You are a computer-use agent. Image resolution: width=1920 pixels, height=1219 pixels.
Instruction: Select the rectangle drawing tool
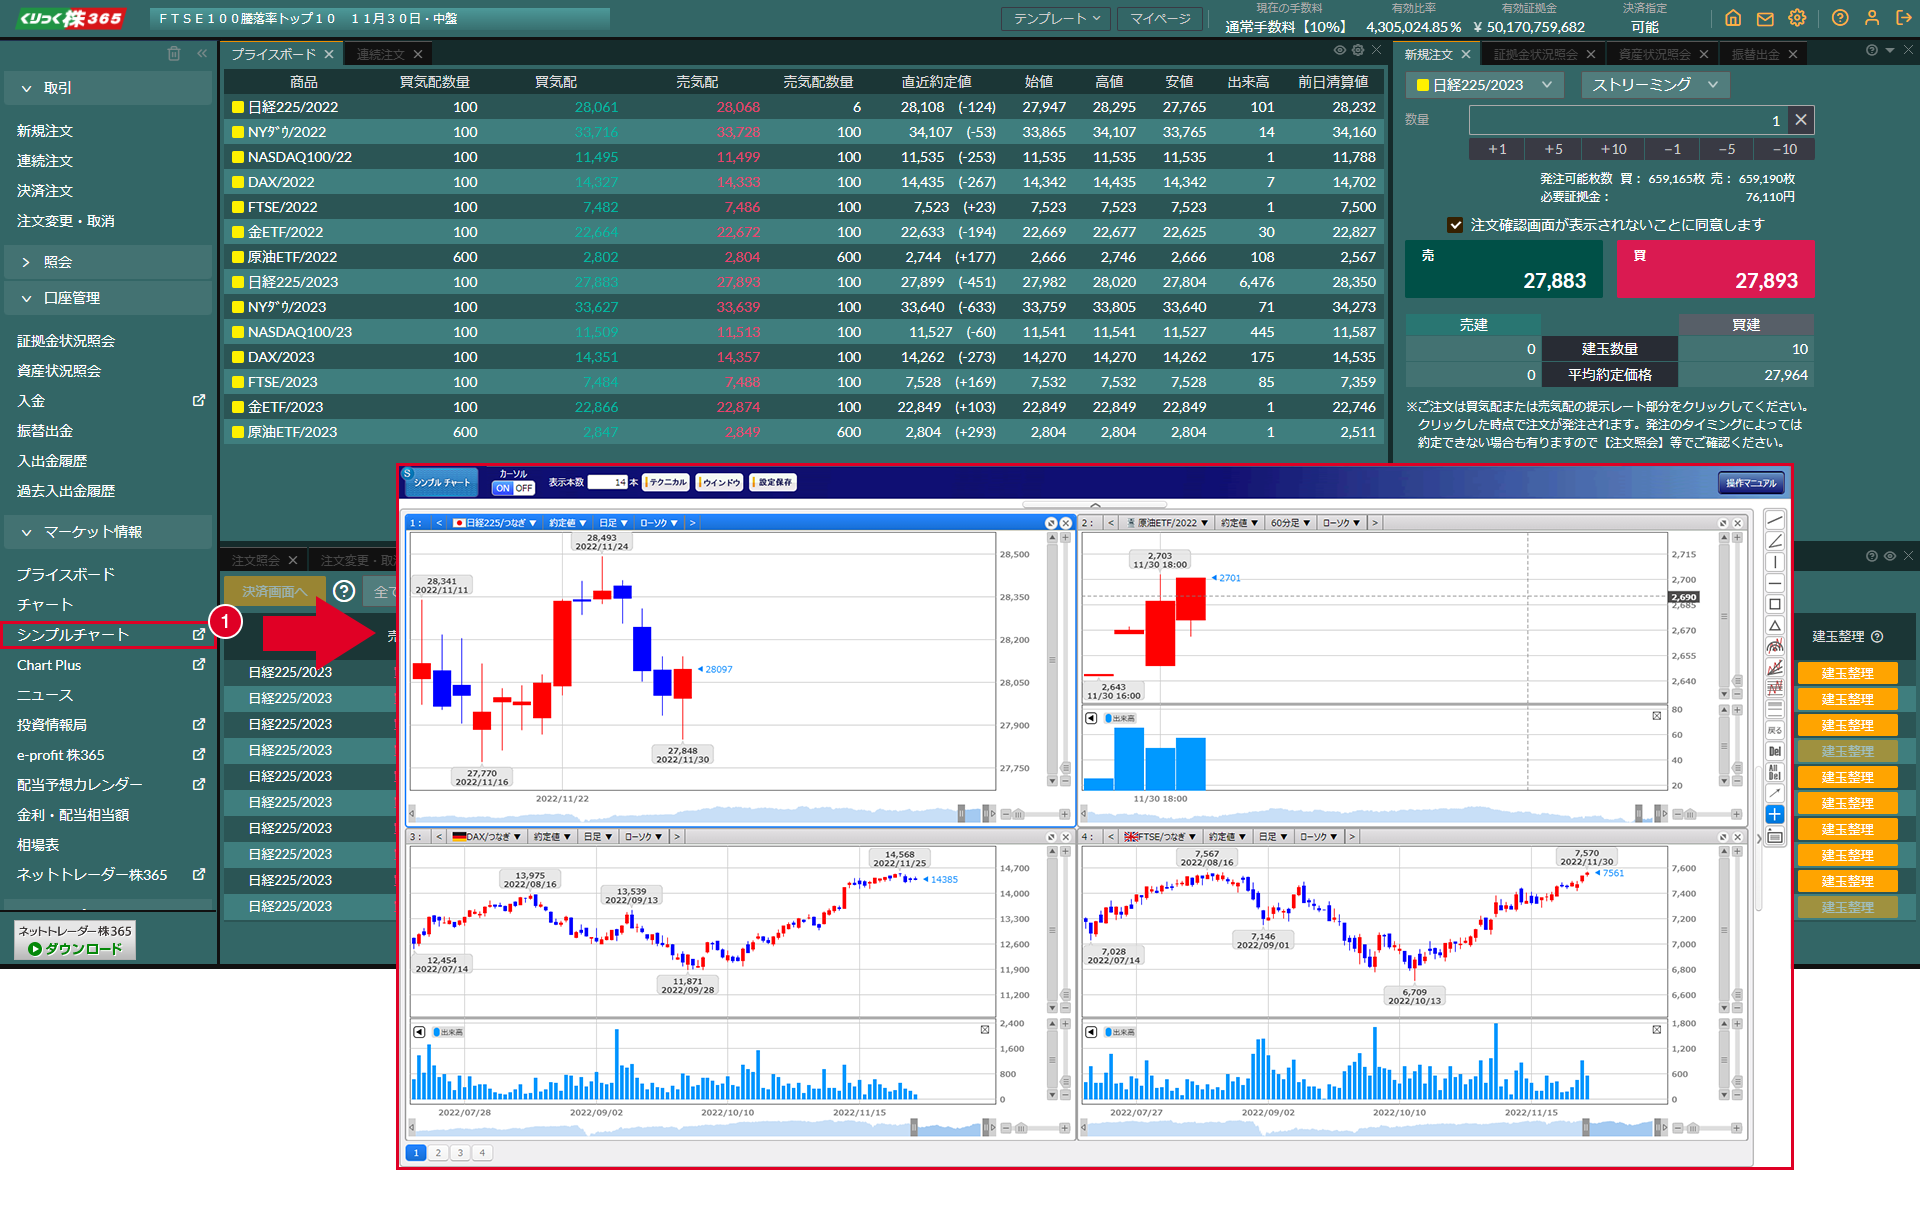(x=1775, y=604)
